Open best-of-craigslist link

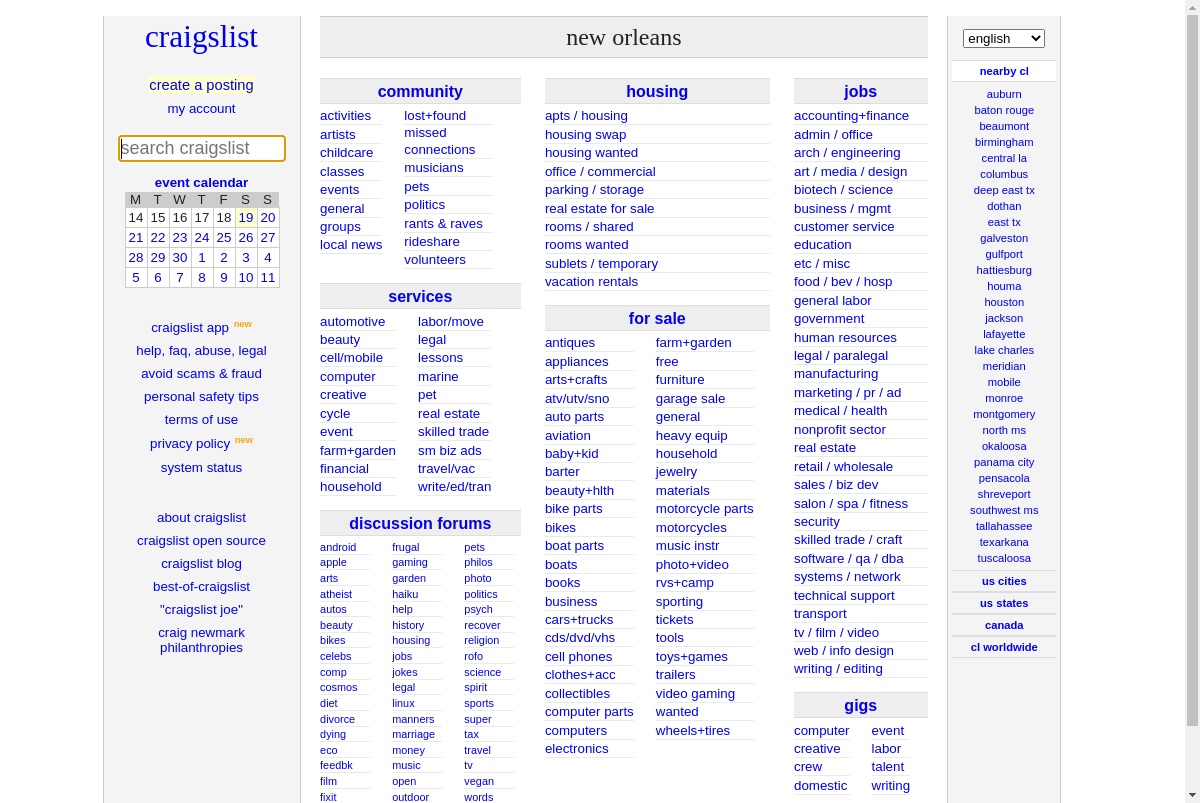point(201,587)
